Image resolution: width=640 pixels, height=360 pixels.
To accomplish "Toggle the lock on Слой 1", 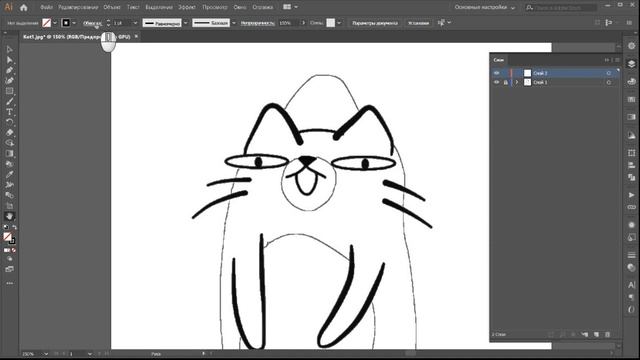I will pyautogui.click(x=505, y=82).
